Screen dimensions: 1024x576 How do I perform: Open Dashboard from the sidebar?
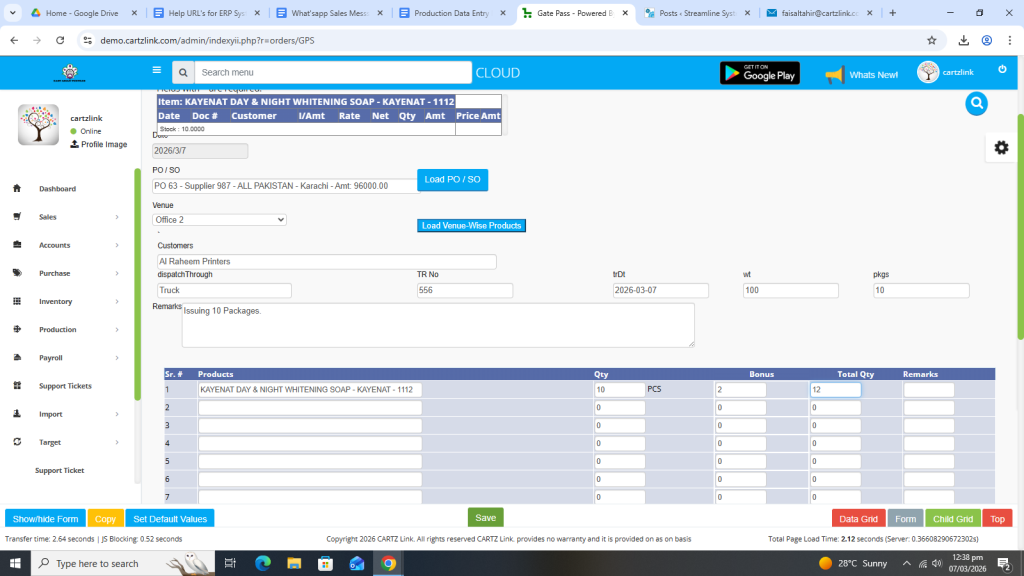(57, 189)
